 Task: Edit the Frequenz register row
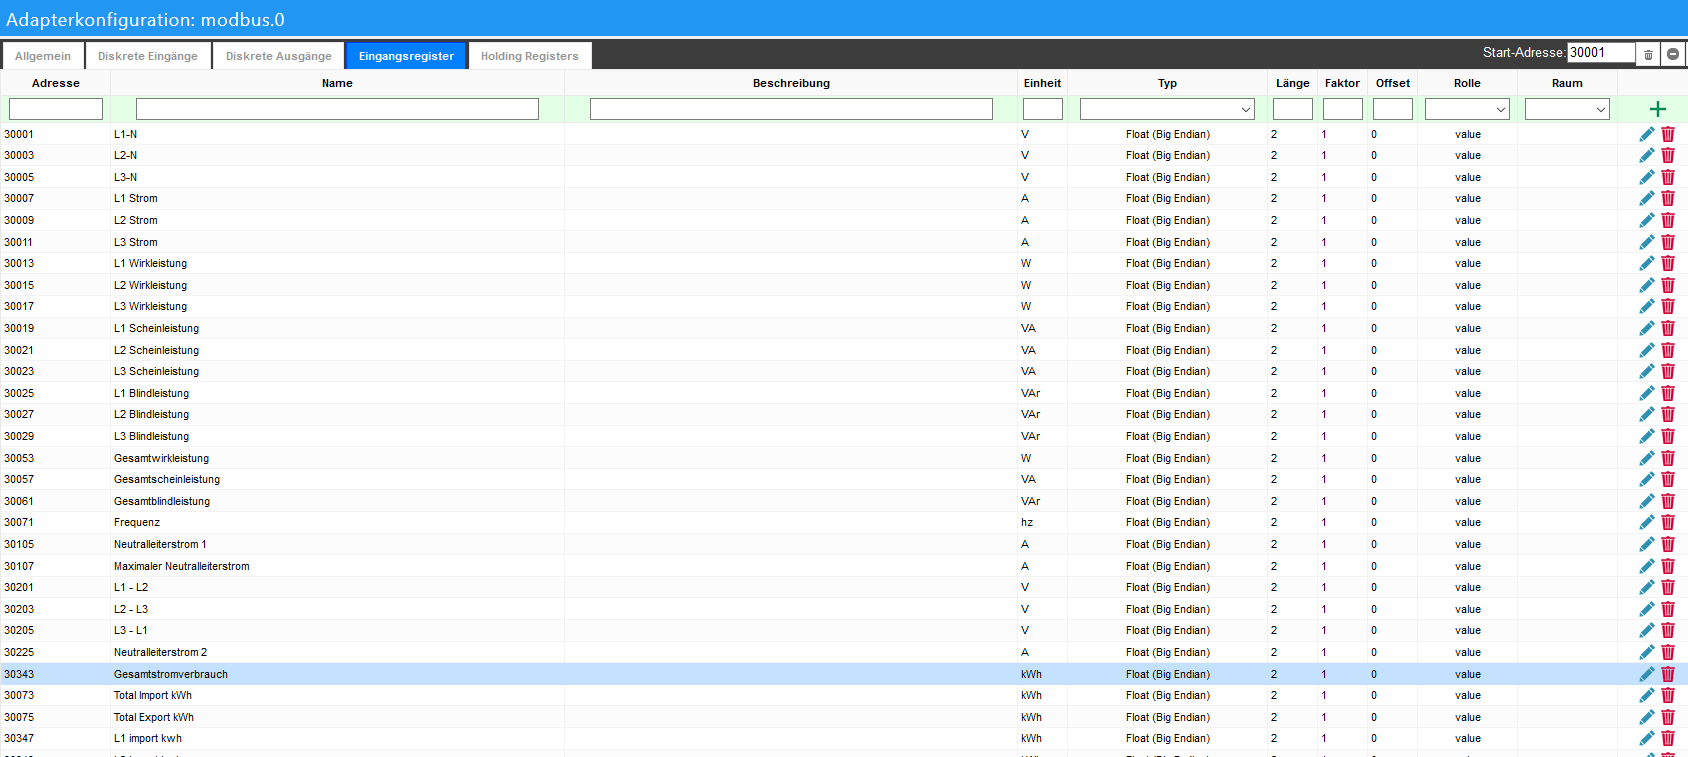[1646, 522]
